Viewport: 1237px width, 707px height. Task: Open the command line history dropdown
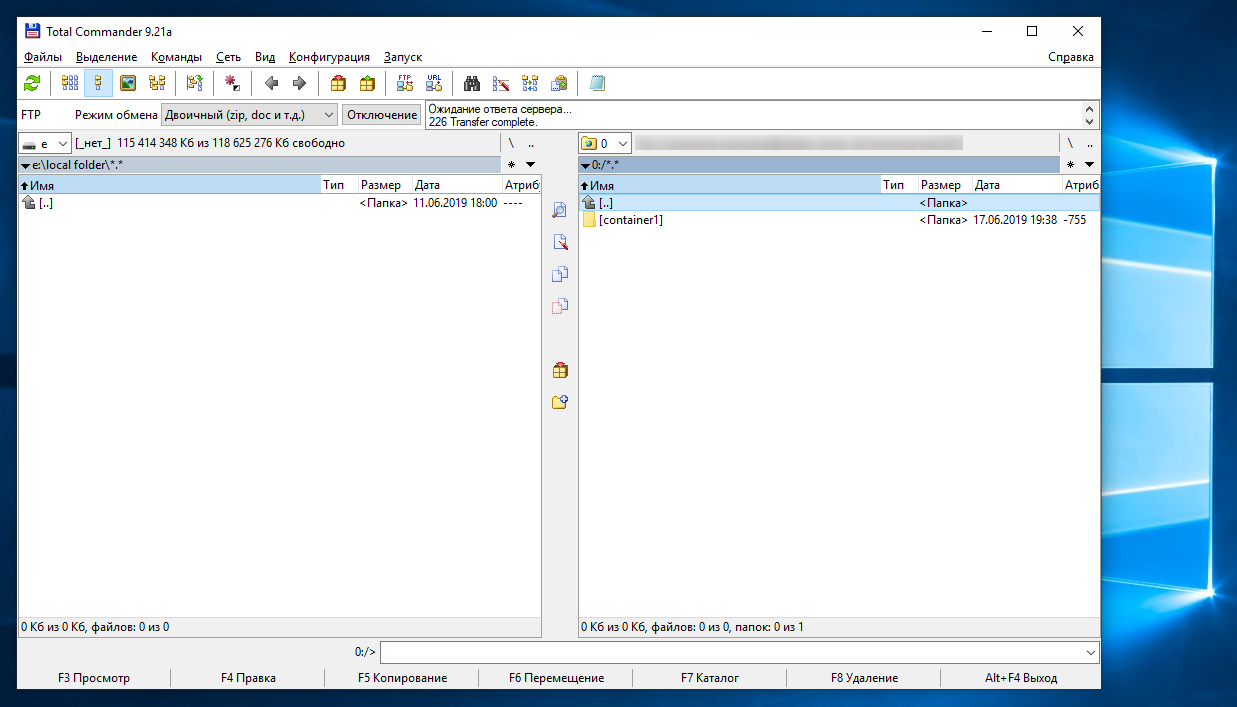1090,652
